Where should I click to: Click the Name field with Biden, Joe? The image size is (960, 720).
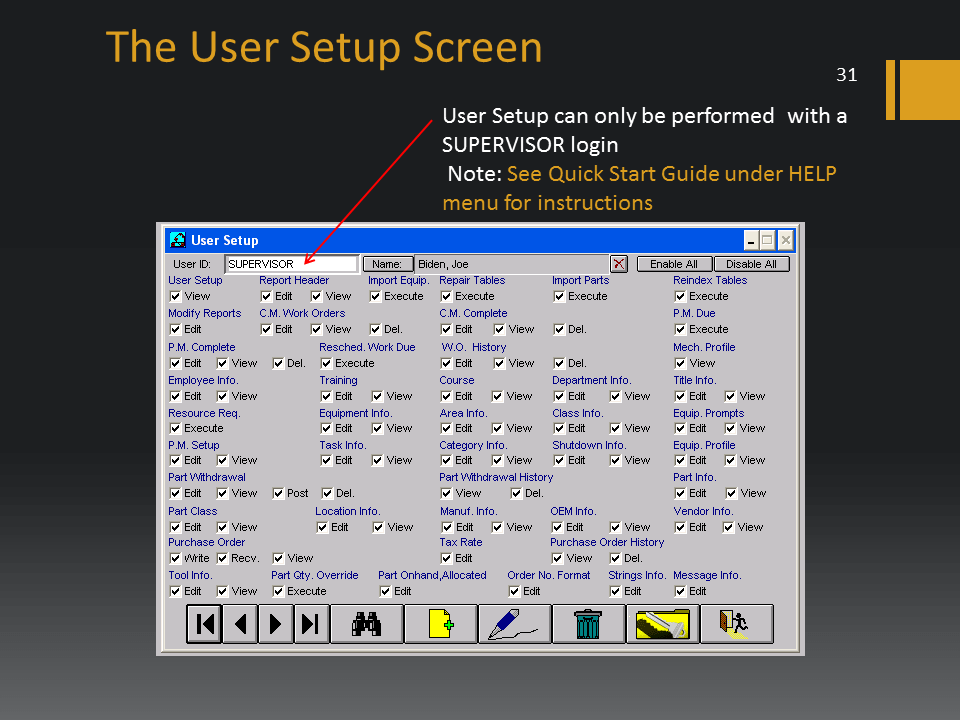tap(512, 264)
